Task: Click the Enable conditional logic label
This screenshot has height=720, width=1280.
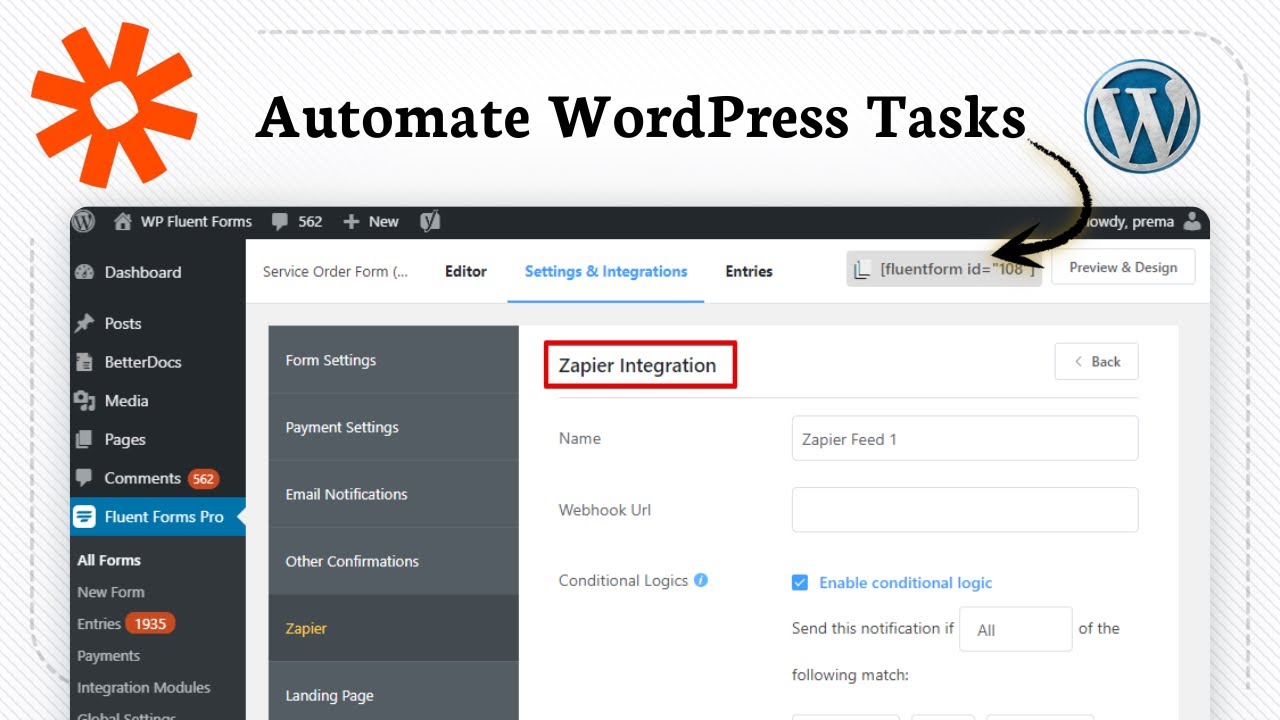Action: (906, 583)
